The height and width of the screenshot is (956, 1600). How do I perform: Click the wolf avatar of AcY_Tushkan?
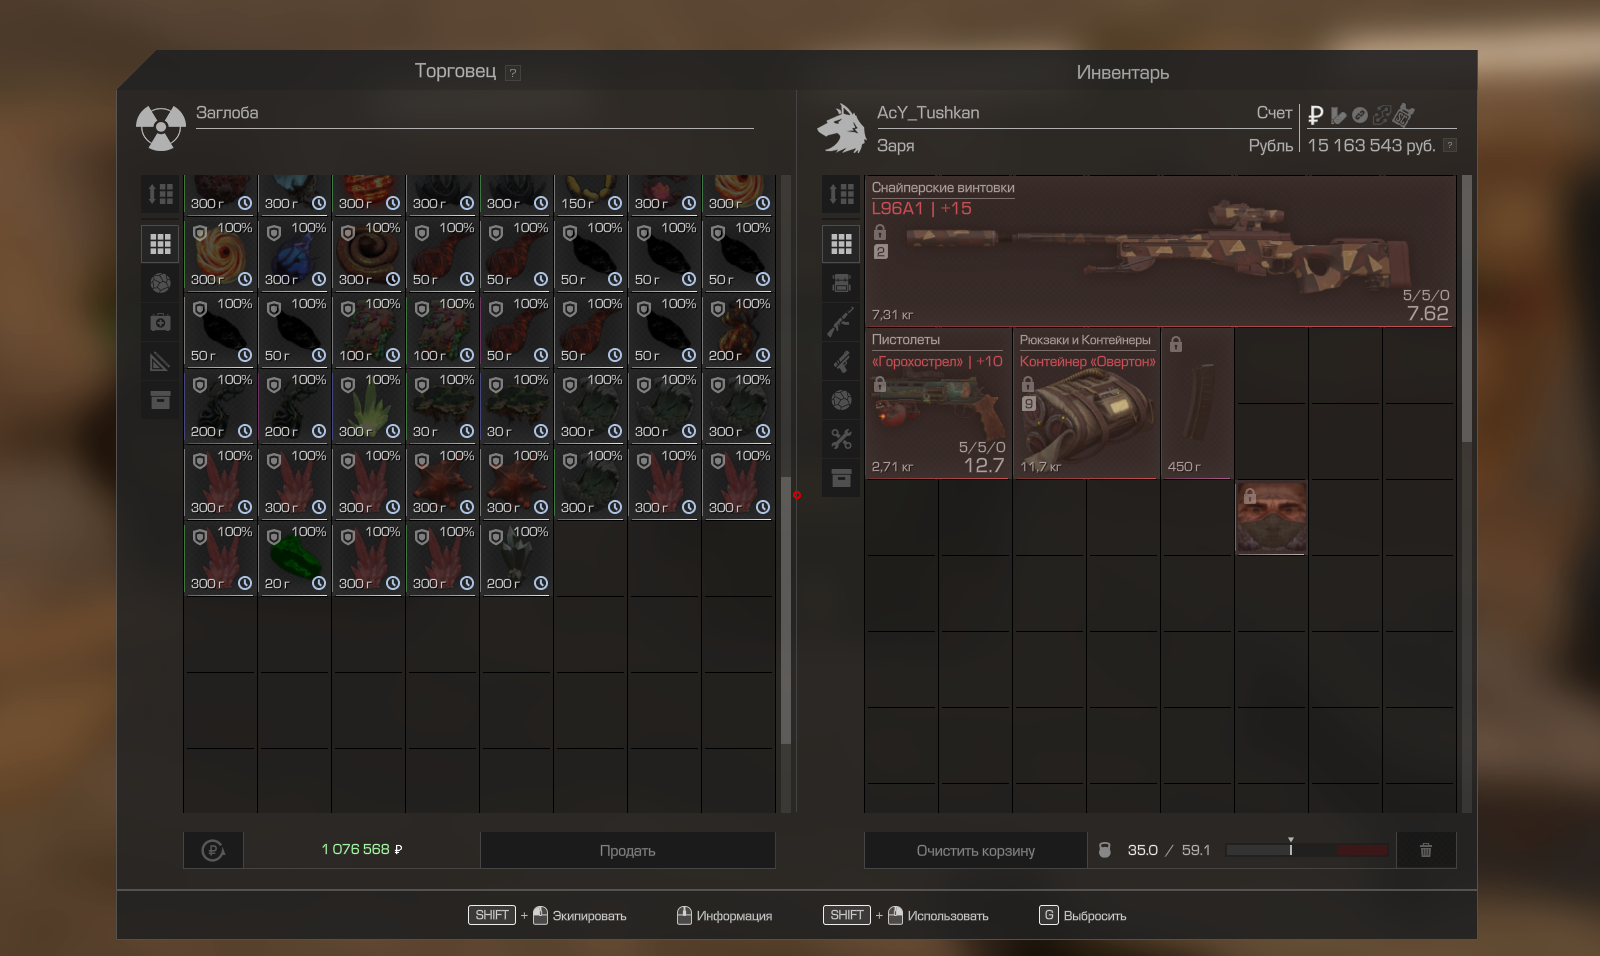pos(842,128)
